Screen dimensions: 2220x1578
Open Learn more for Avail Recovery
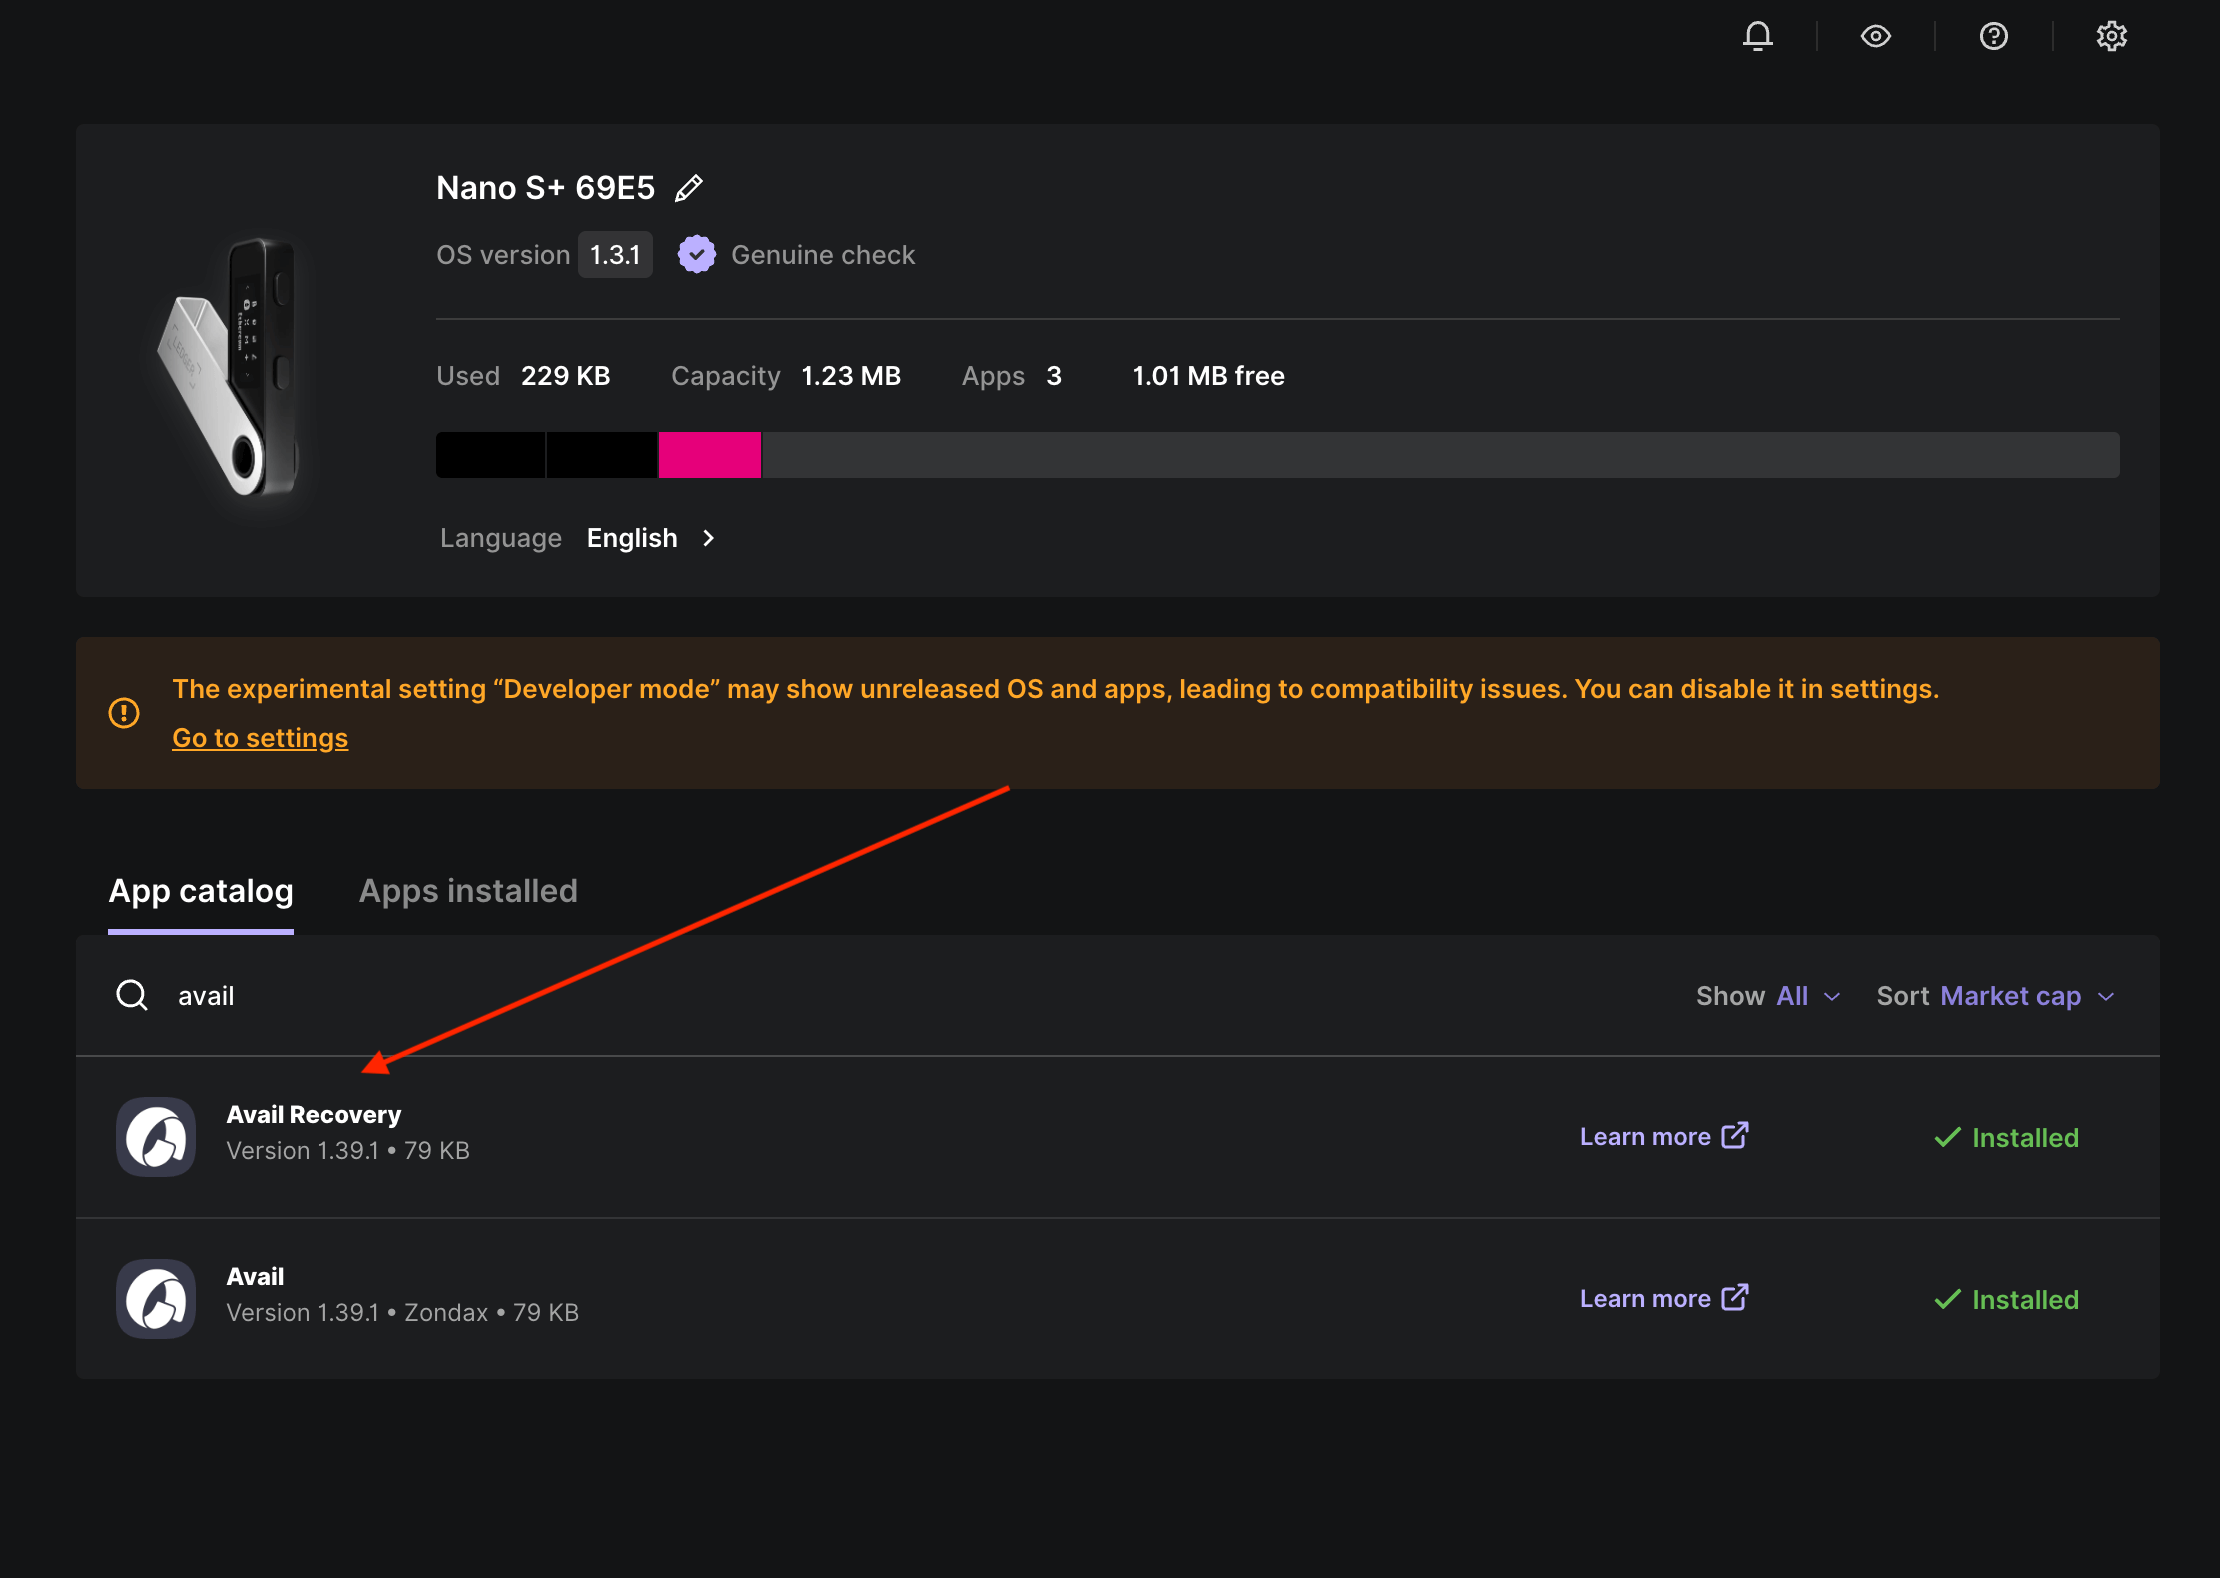1664,1137
